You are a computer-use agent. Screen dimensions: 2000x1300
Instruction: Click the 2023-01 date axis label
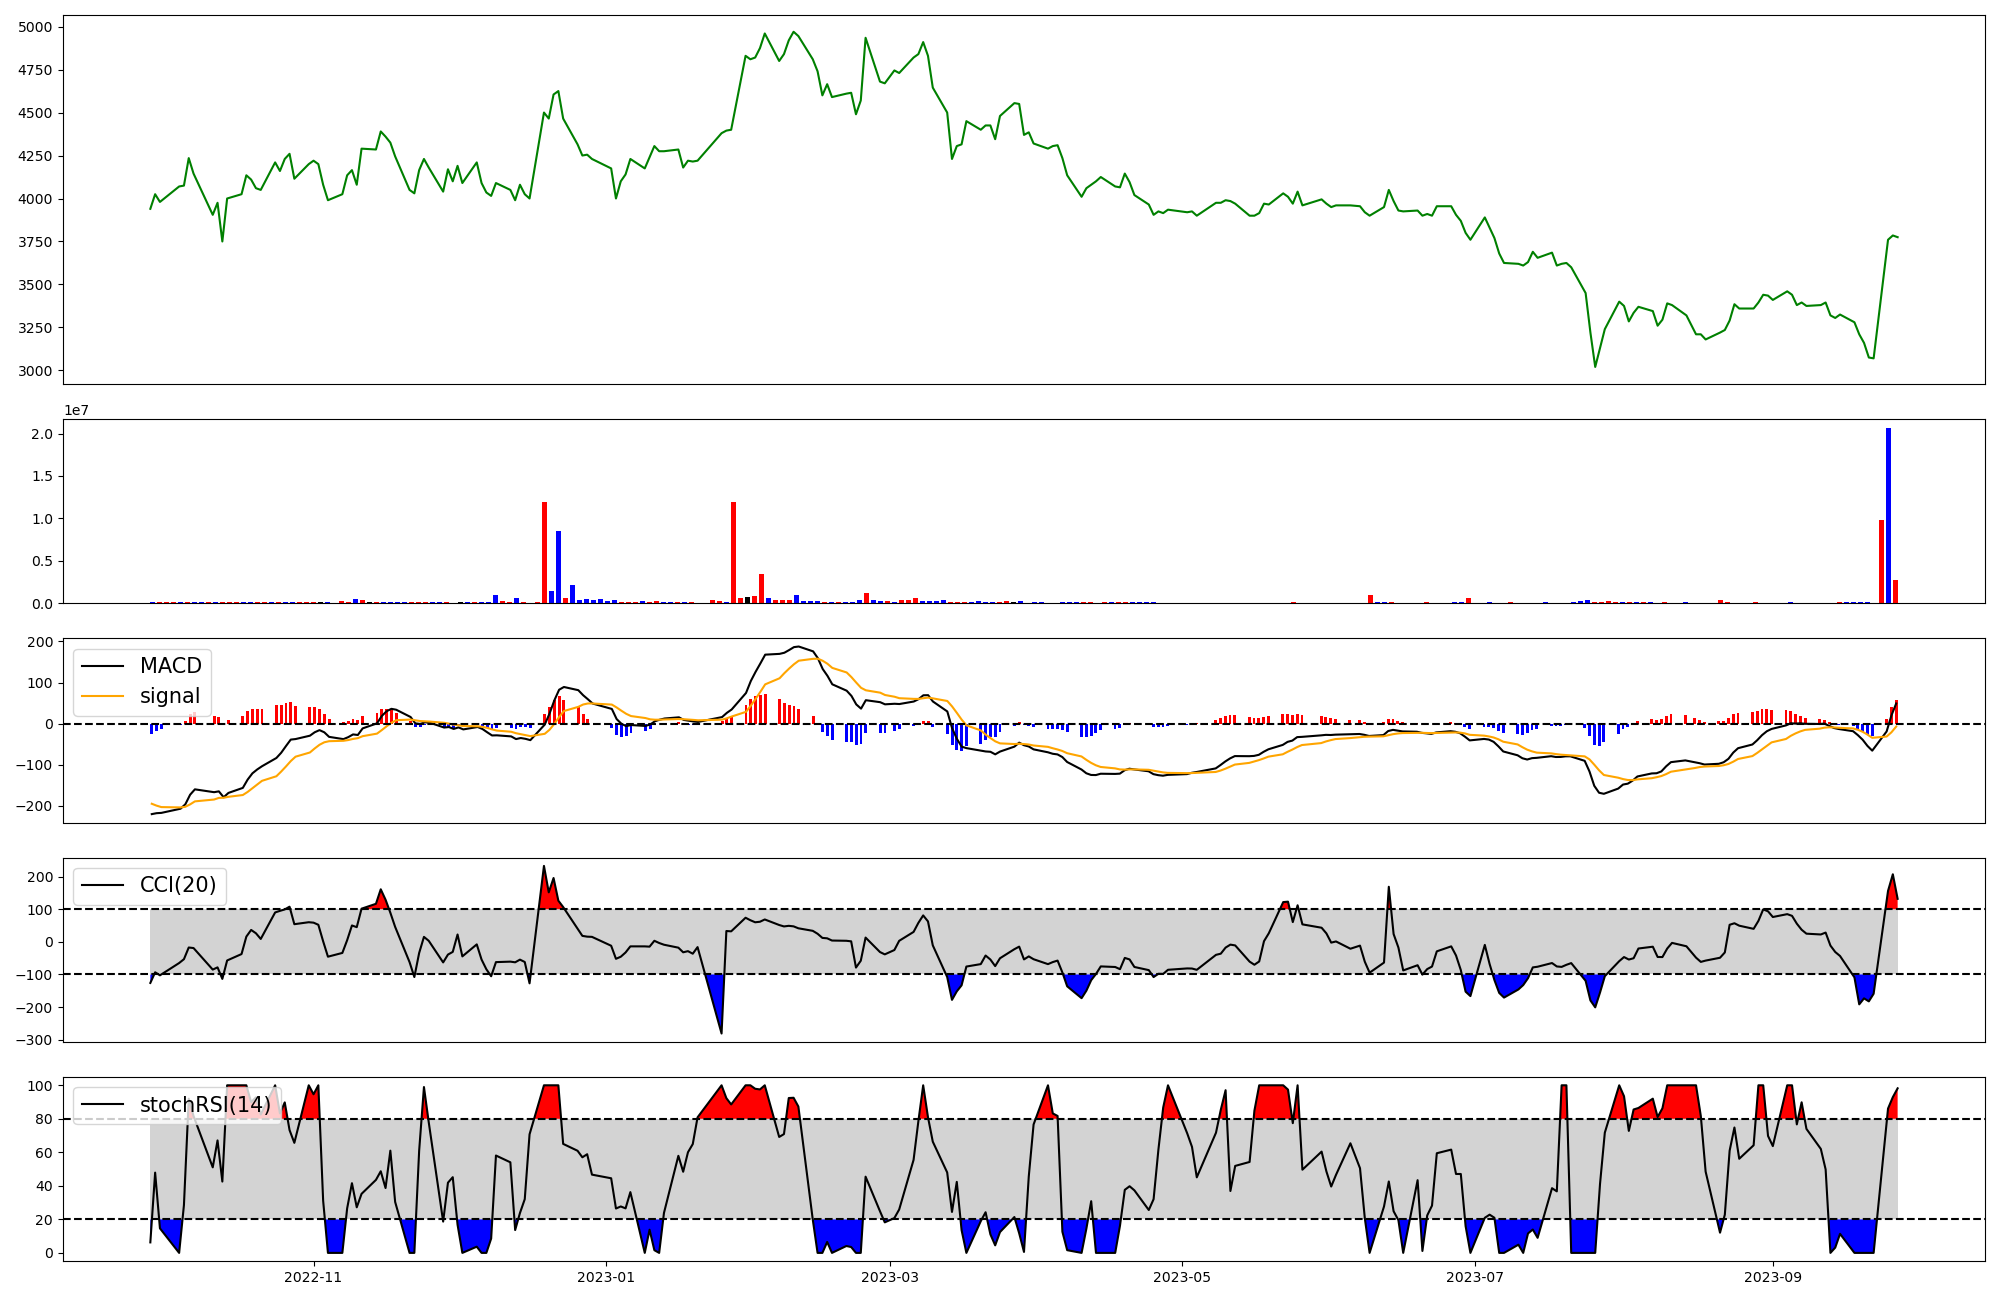pos(605,1277)
